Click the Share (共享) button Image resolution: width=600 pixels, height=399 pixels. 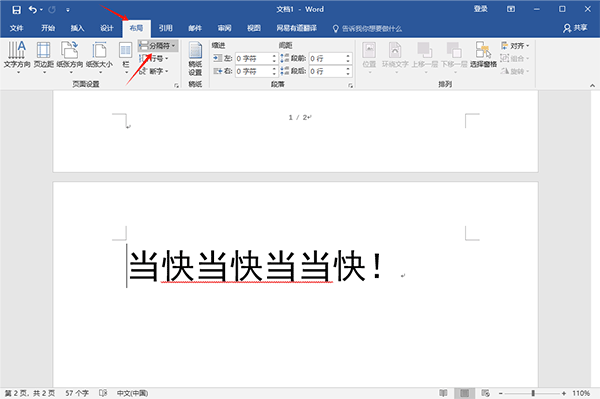pyautogui.click(x=575, y=28)
